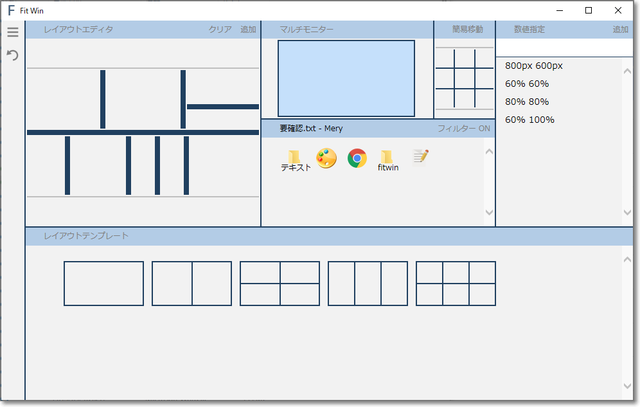Image resolution: width=640 pixels, height=407 pixels.
Task: Click 追加 in the 数値指定 panel header
Action: click(621, 30)
